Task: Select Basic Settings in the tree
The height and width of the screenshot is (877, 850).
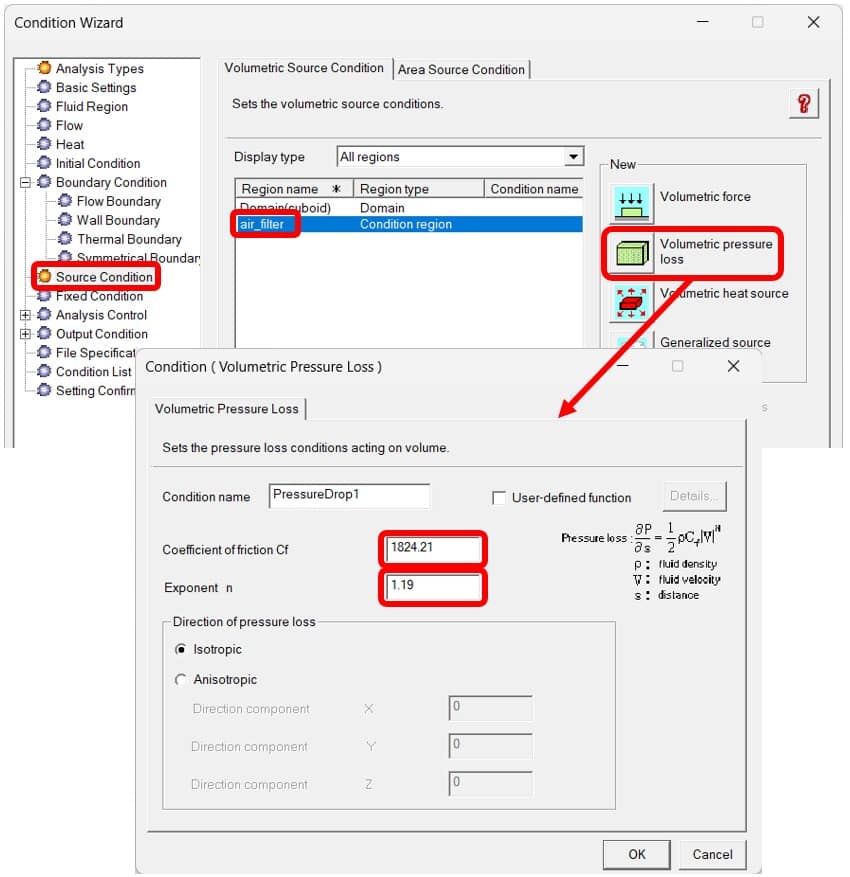Action: point(96,87)
